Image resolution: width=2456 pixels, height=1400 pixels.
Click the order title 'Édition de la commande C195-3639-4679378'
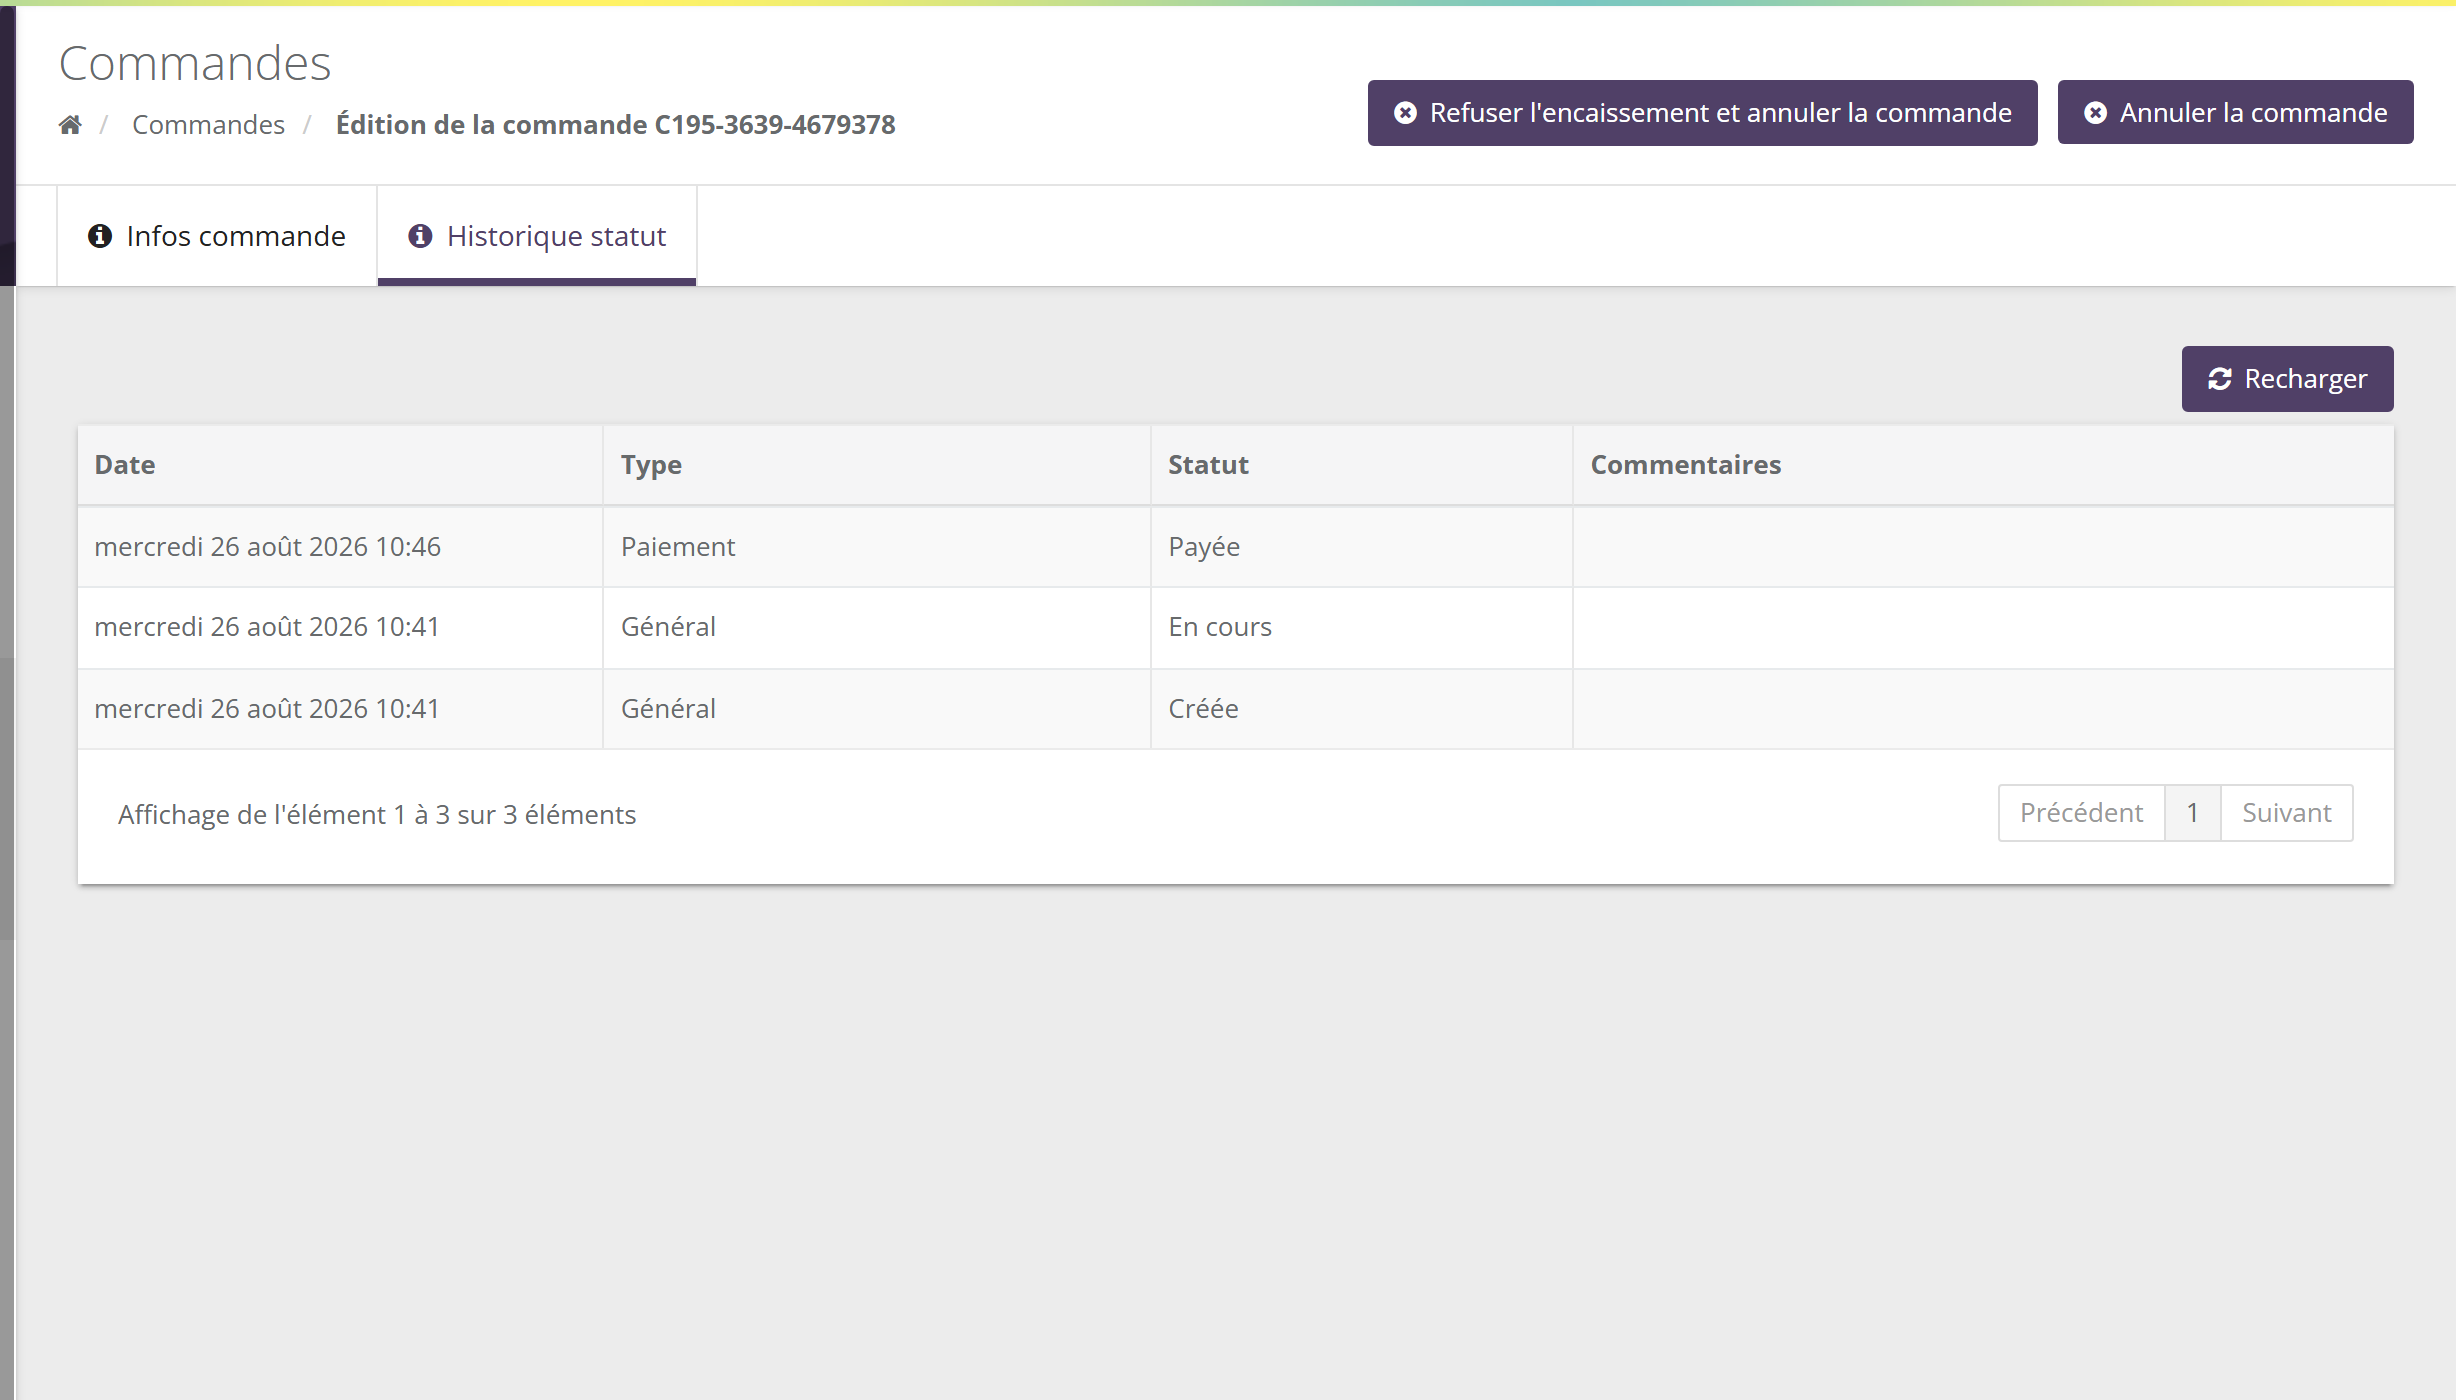616,124
